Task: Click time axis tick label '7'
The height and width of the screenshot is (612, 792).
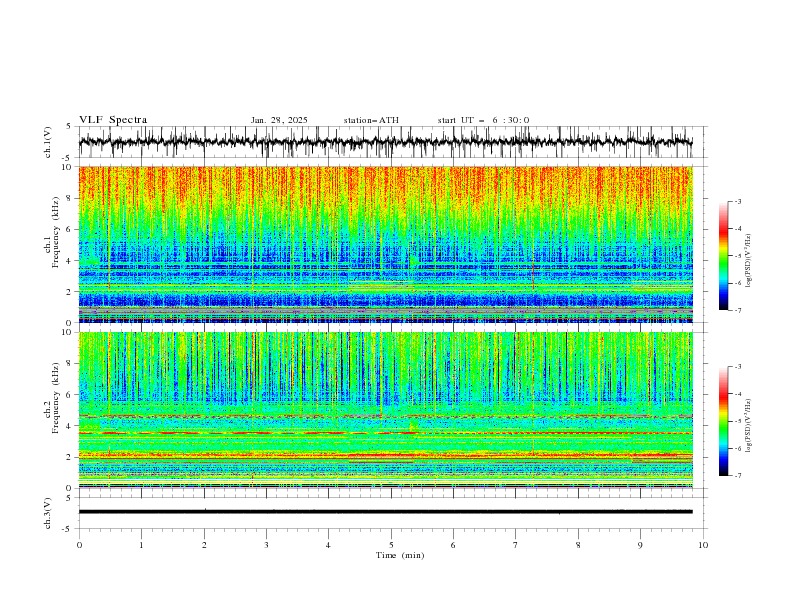Action: coord(516,545)
